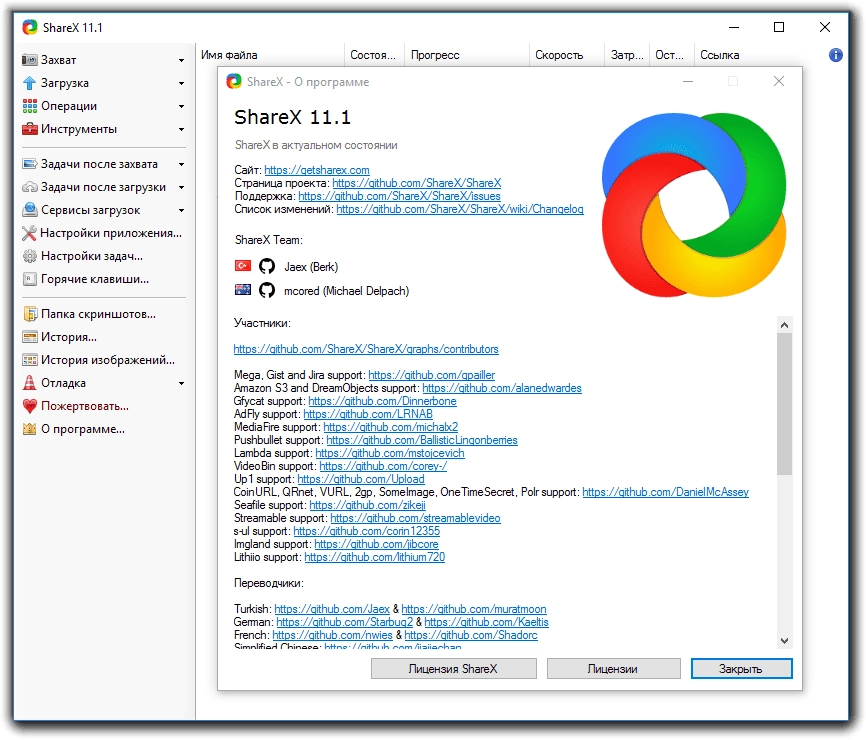Click the Australian flag icon beside mcored
Image resolution: width=866 pixels, height=740 pixels.
pyautogui.click(x=243, y=290)
